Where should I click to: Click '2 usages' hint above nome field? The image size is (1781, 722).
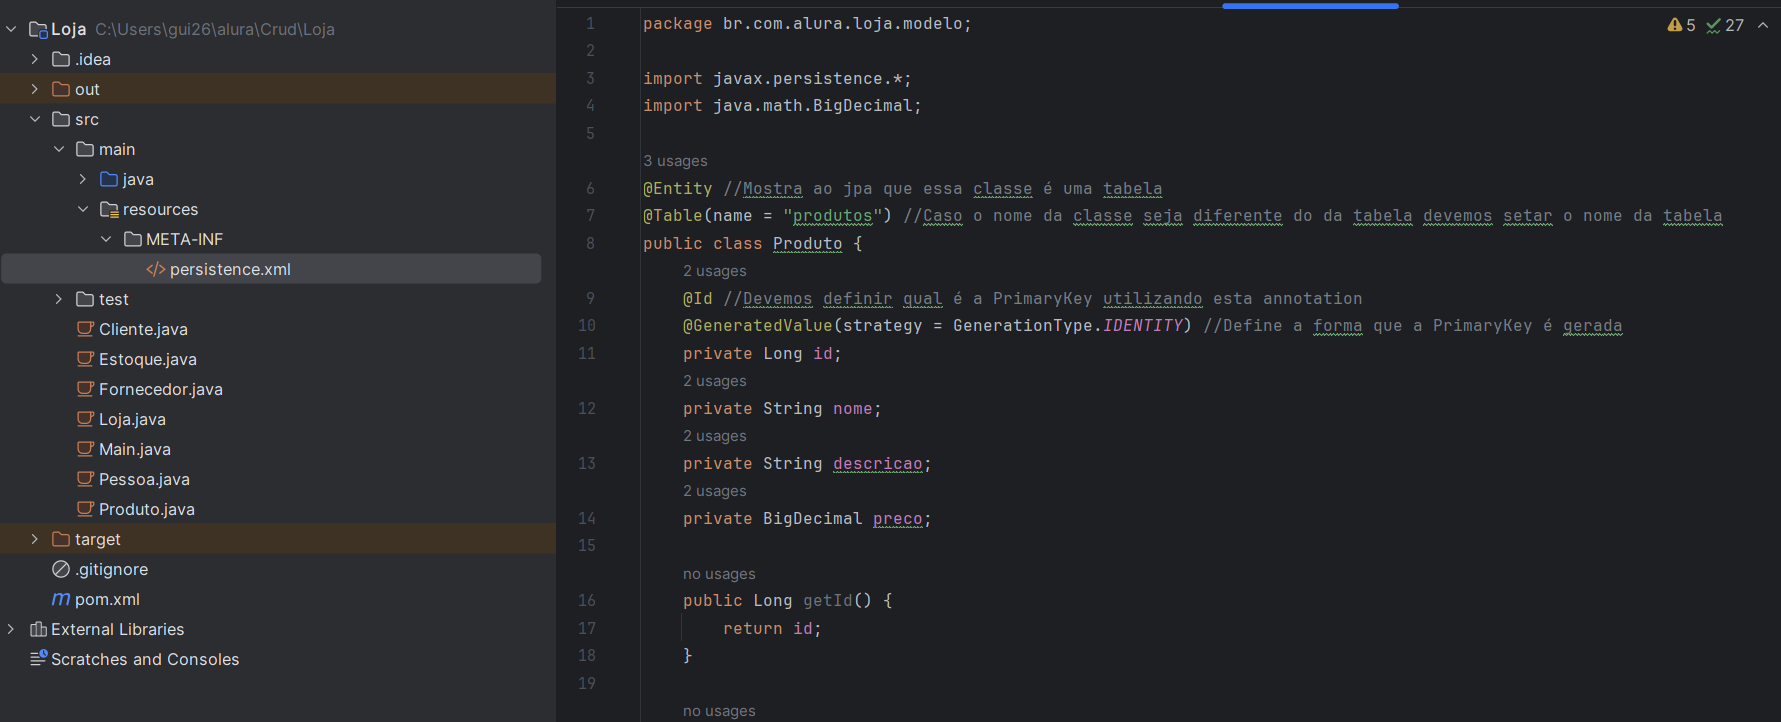point(715,381)
